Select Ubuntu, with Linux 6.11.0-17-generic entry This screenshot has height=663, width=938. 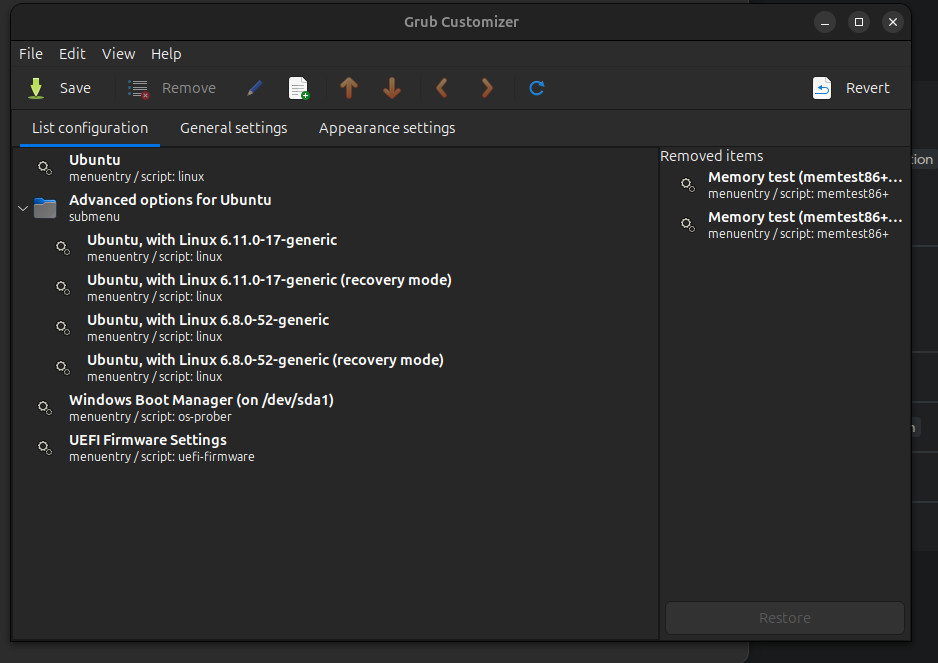335,248
